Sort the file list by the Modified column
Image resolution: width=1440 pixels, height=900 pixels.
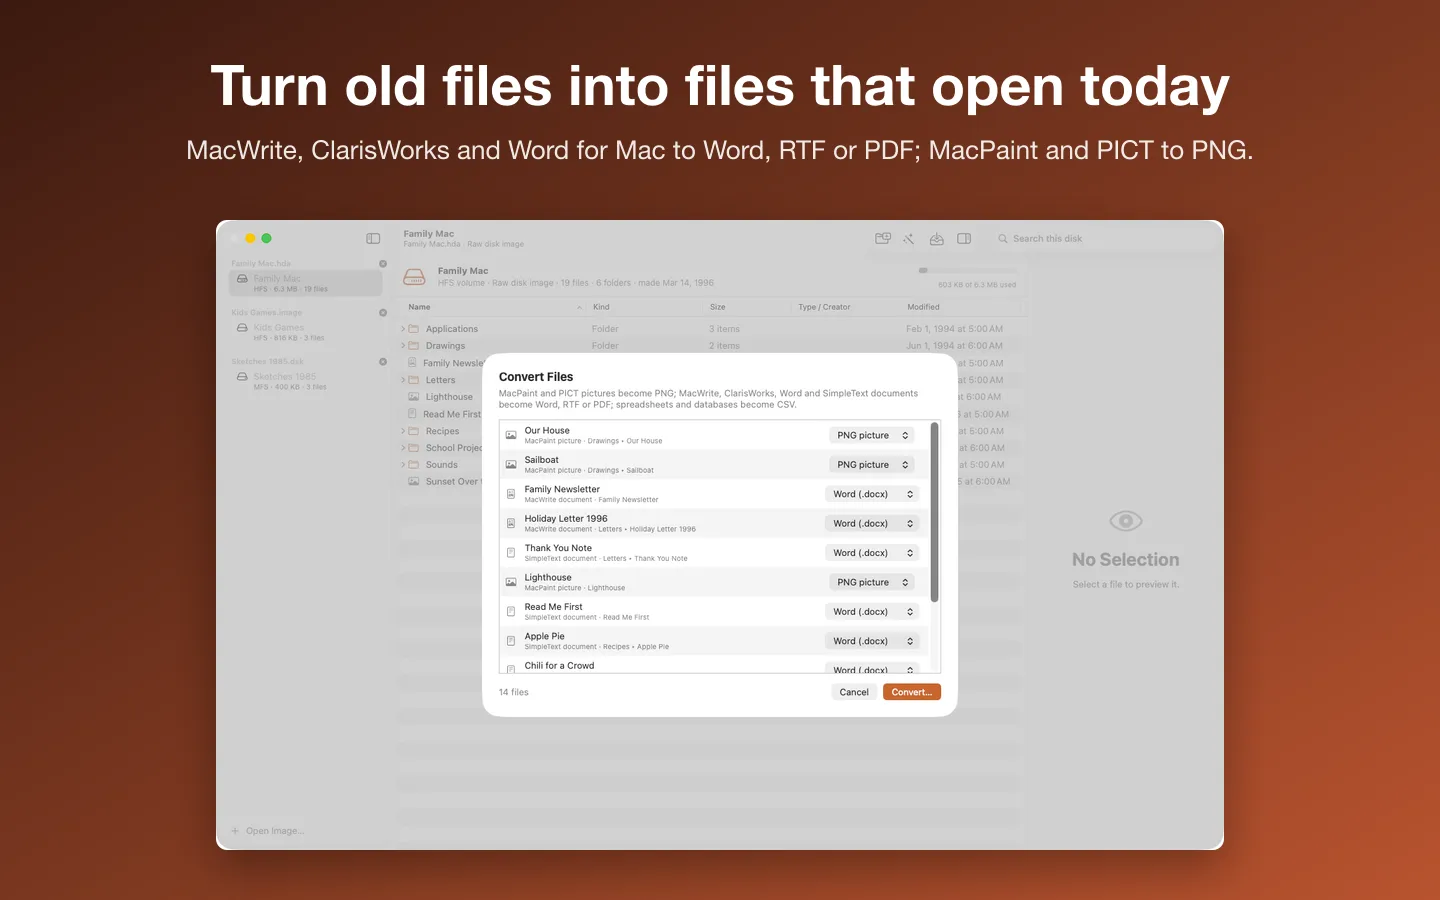click(x=960, y=307)
